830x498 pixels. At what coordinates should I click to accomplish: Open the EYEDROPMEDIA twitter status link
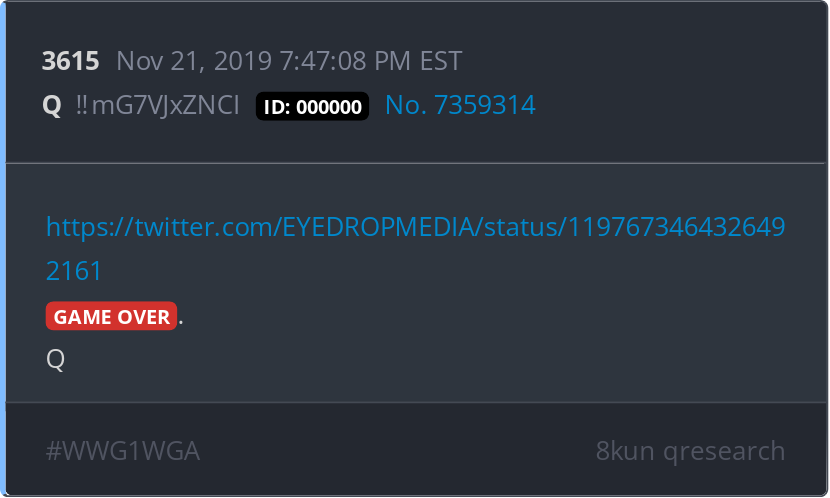(x=416, y=227)
